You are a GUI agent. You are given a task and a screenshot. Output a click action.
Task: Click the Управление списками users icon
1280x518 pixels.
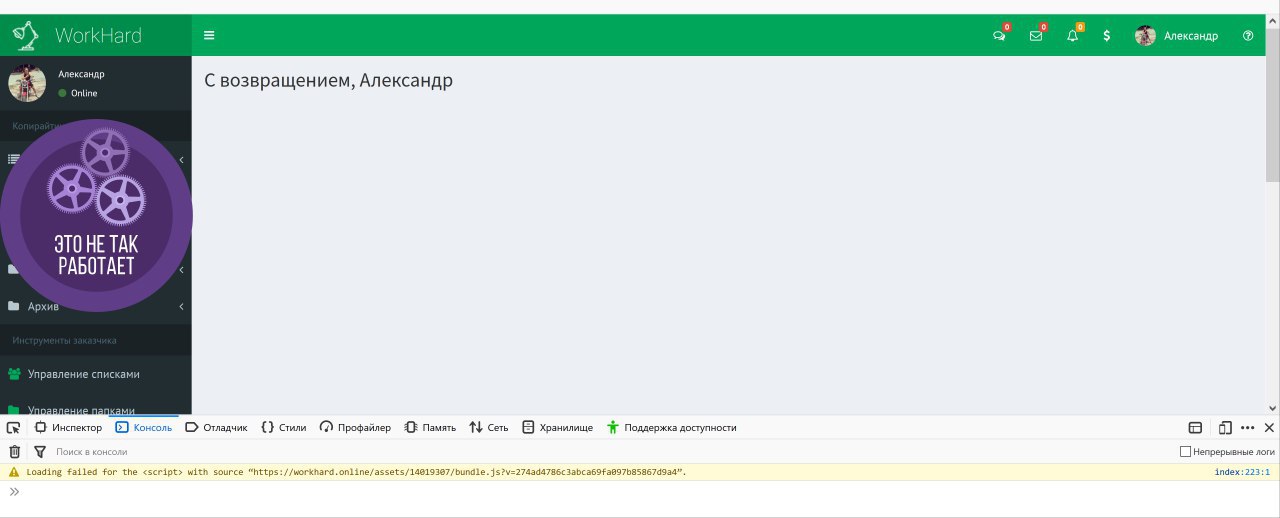click(x=14, y=374)
